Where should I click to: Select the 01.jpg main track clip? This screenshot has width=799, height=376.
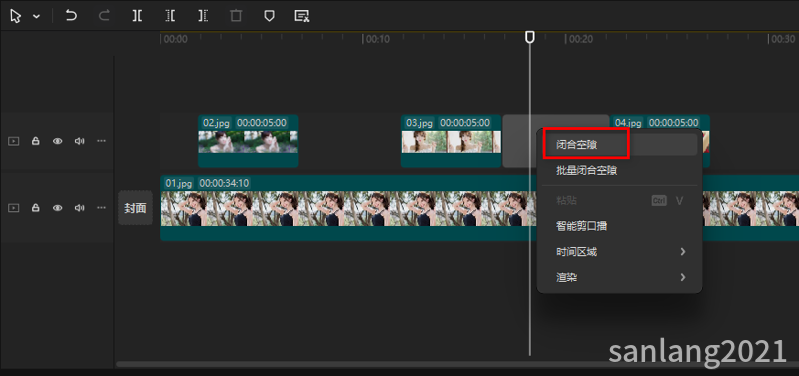click(x=480, y=208)
